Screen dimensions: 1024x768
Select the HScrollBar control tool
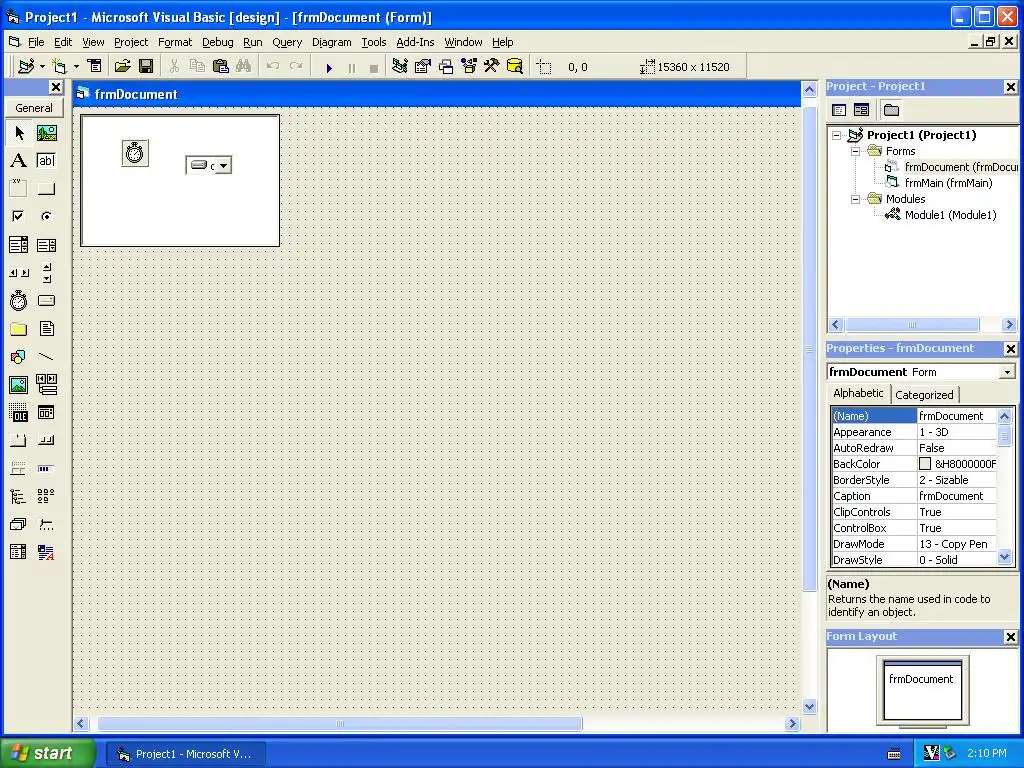[x=19, y=273]
